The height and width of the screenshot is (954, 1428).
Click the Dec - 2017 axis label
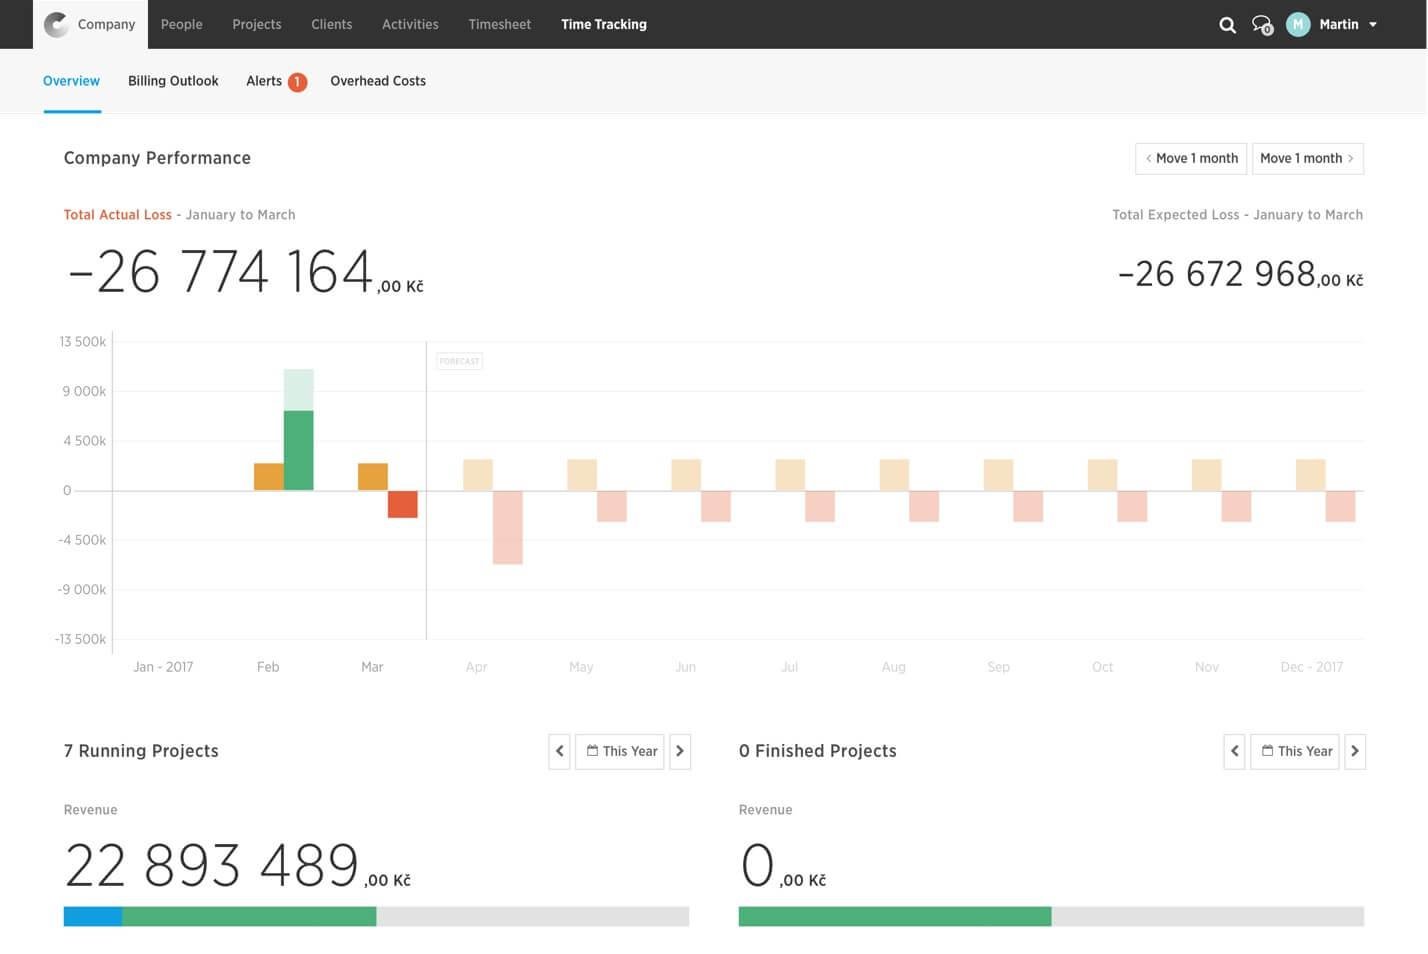pyautogui.click(x=1312, y=667)
